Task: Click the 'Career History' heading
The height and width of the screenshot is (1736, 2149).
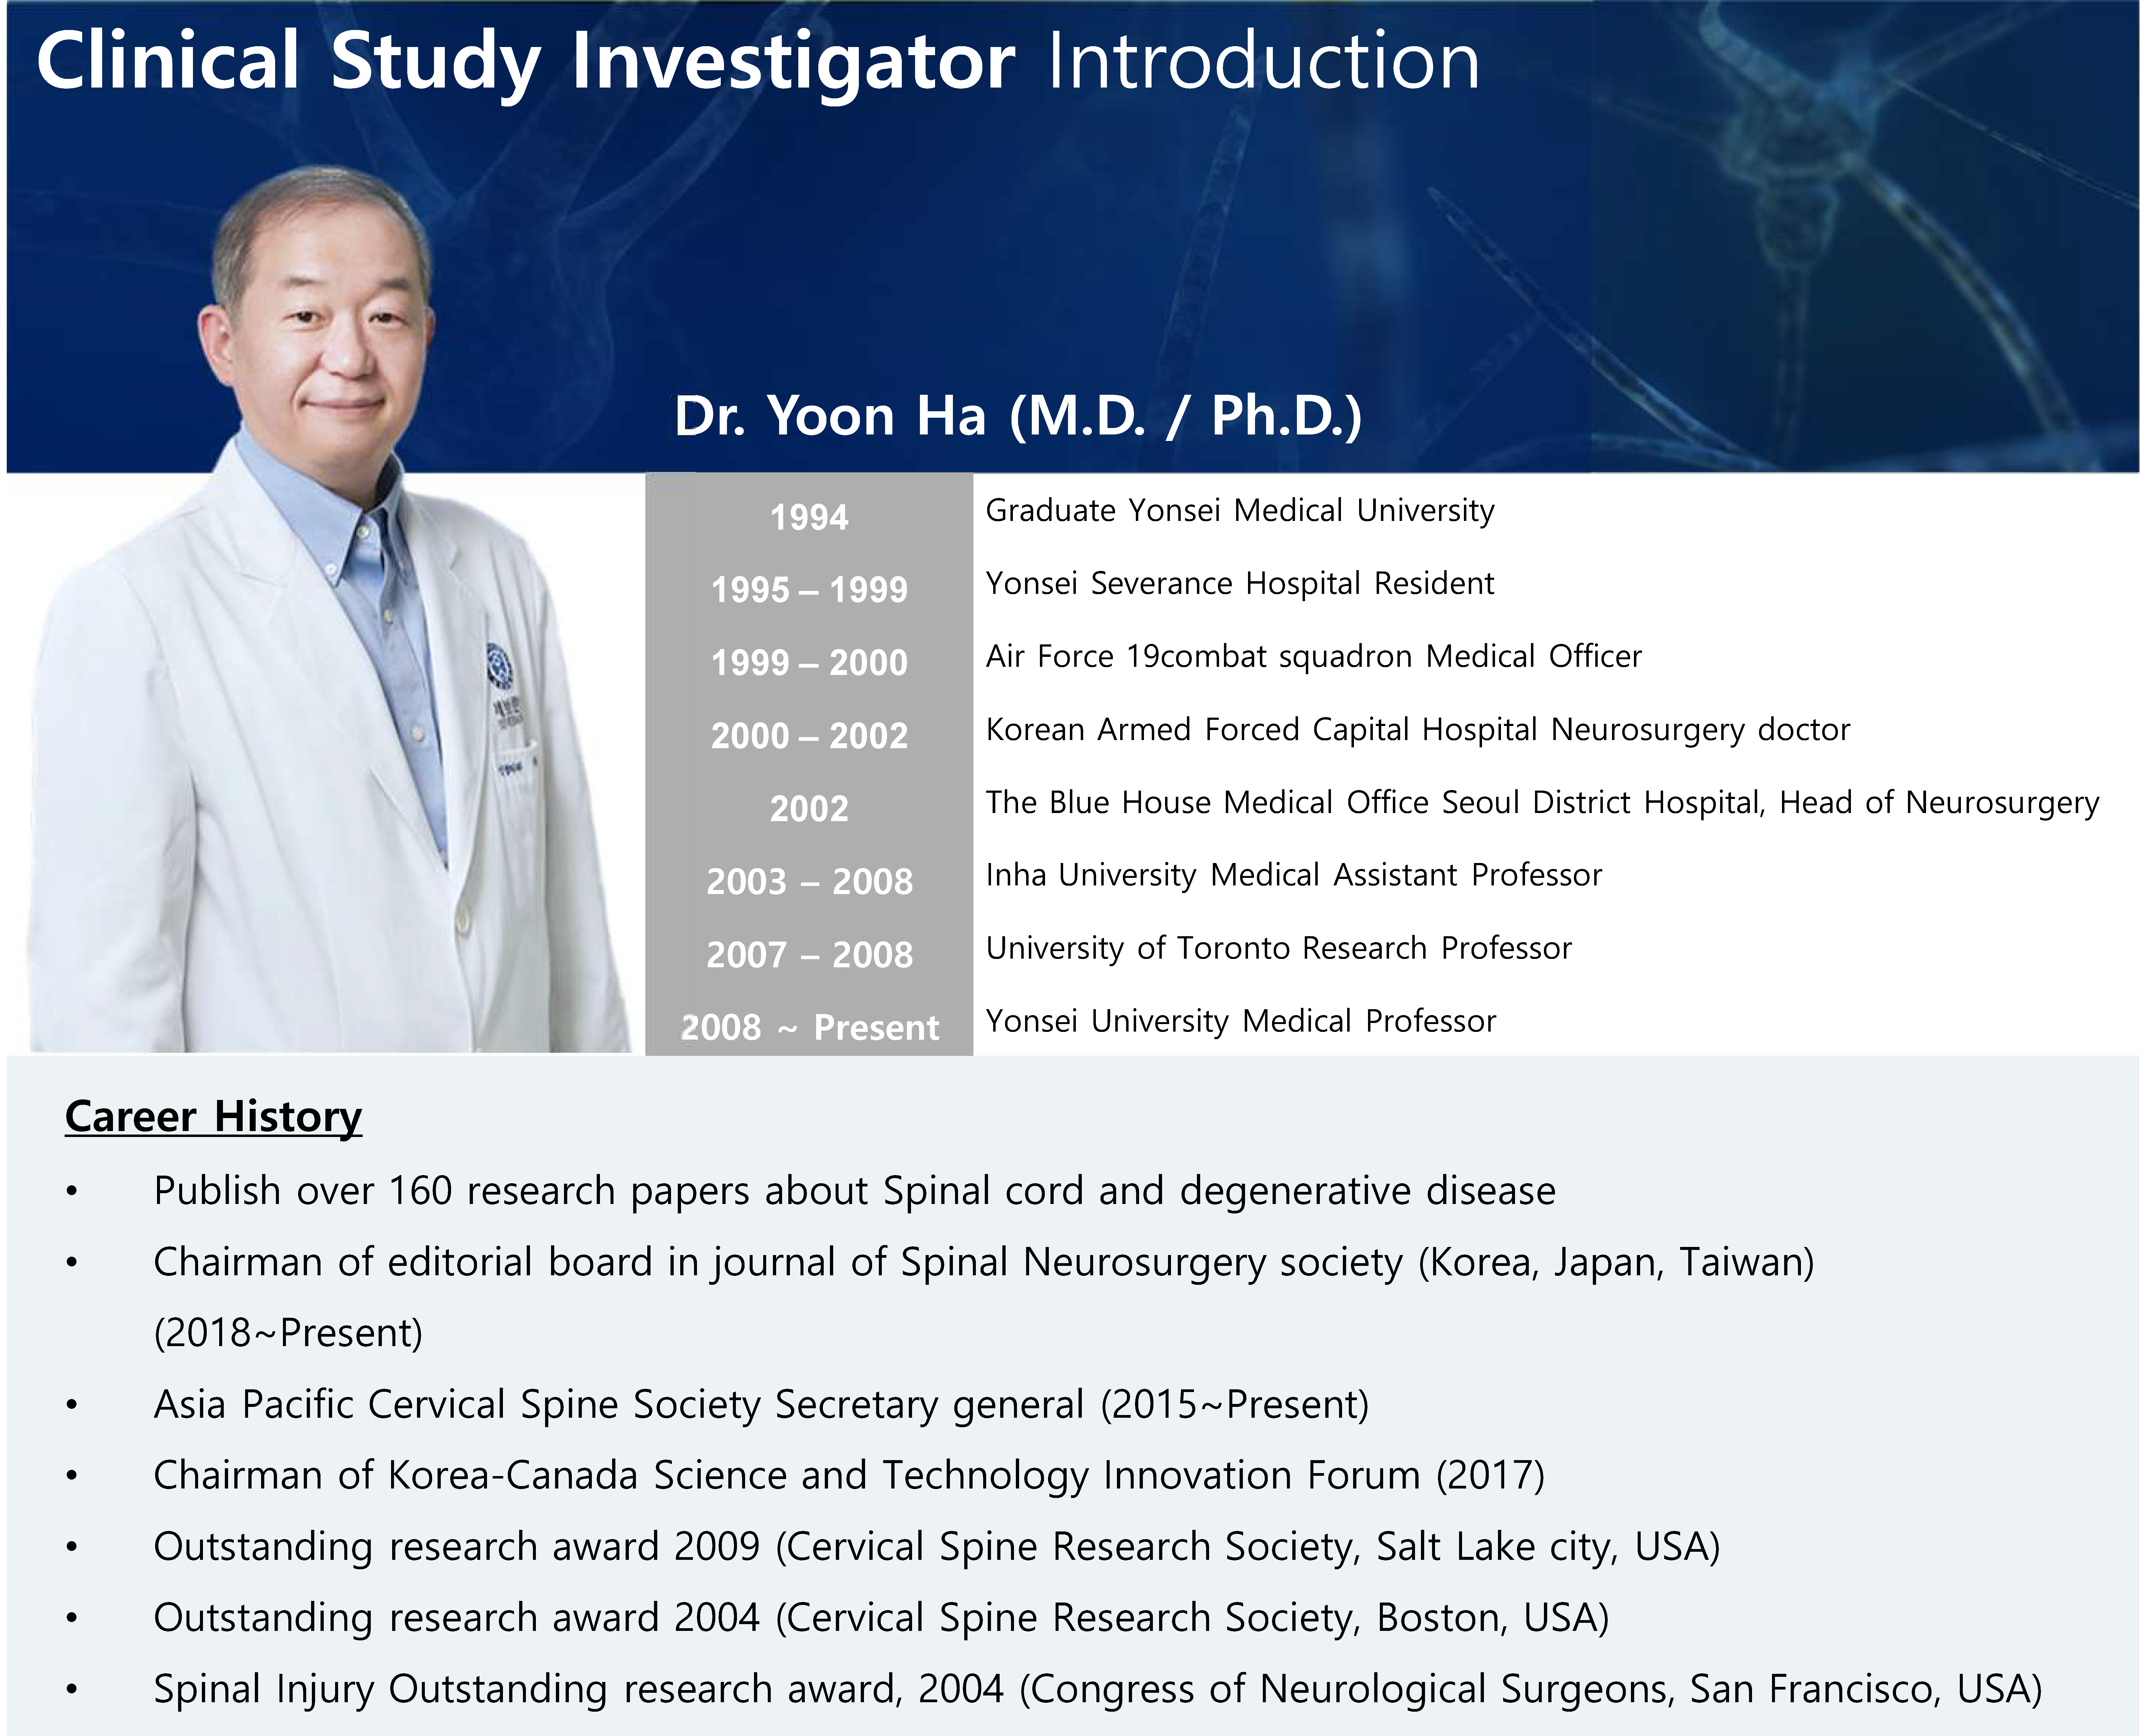Action: point(213,1117)
